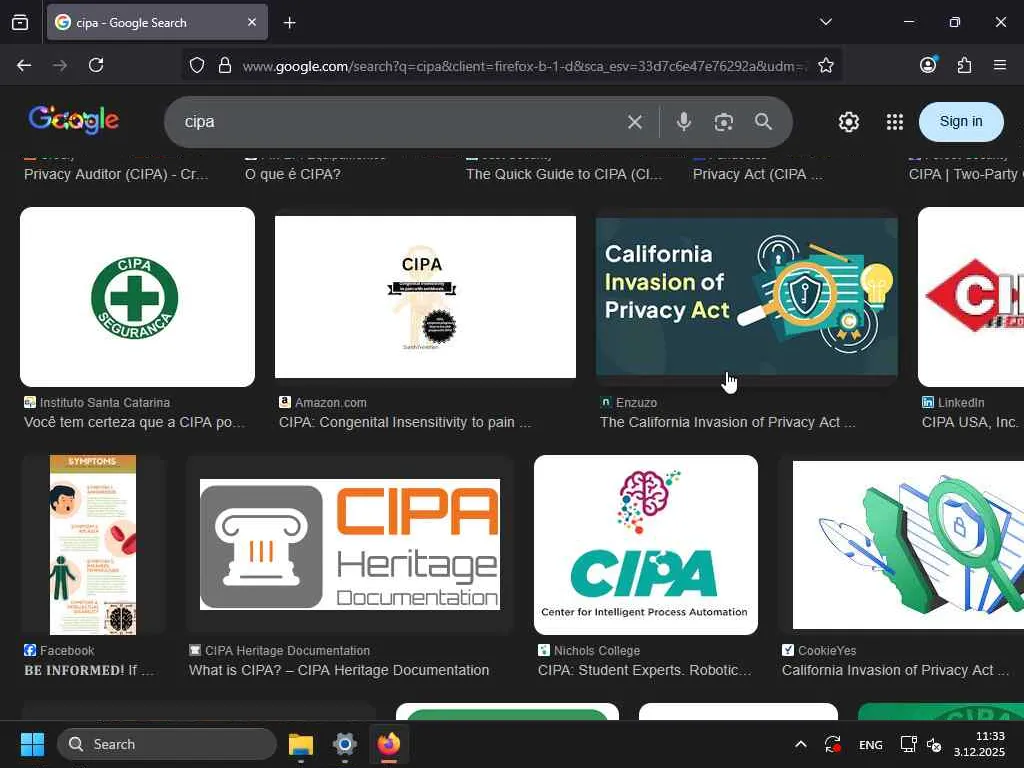Open the ENG language switcher
This screenshot has height=768, width=1024.
click(x=871, y=745)
